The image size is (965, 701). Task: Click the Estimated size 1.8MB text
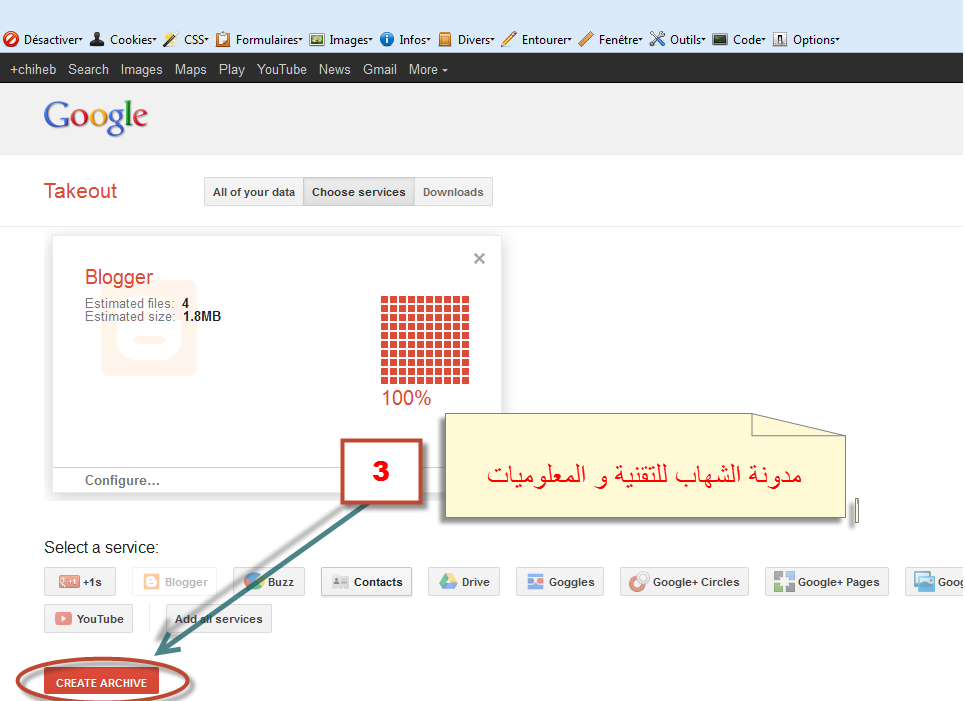[x=153, y=316]
